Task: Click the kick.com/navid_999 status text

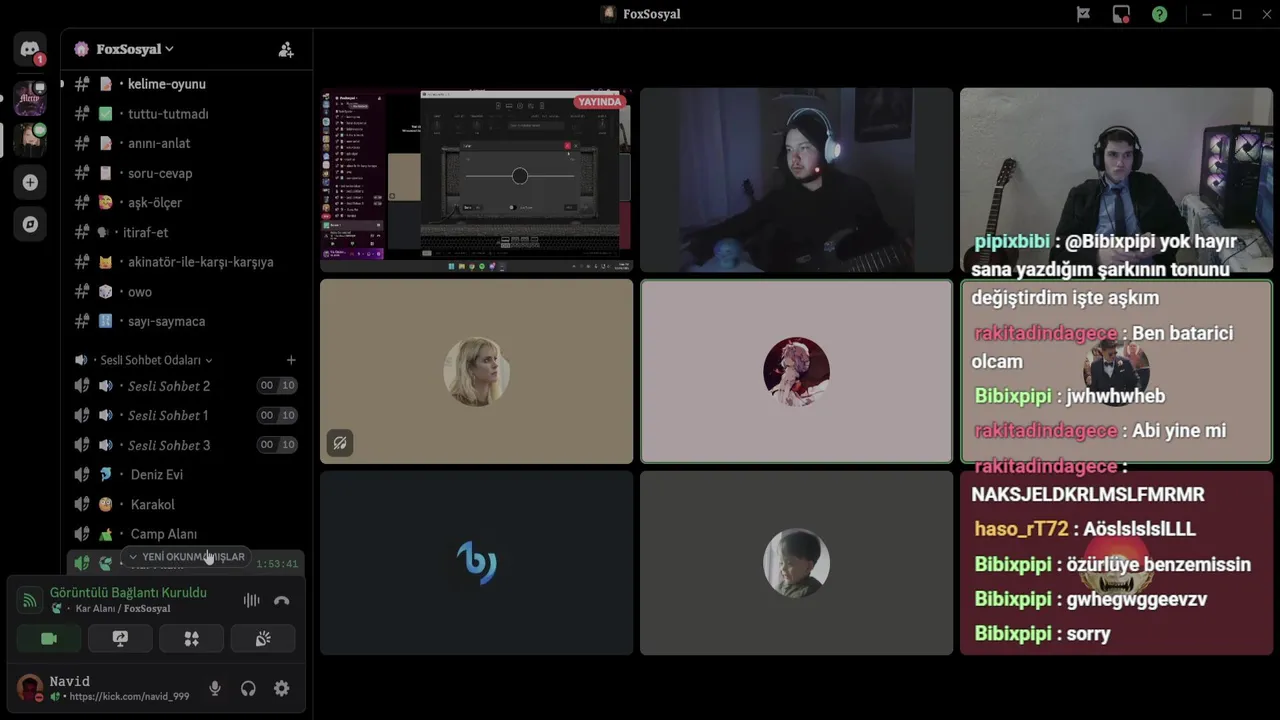Action: point(129,696)
